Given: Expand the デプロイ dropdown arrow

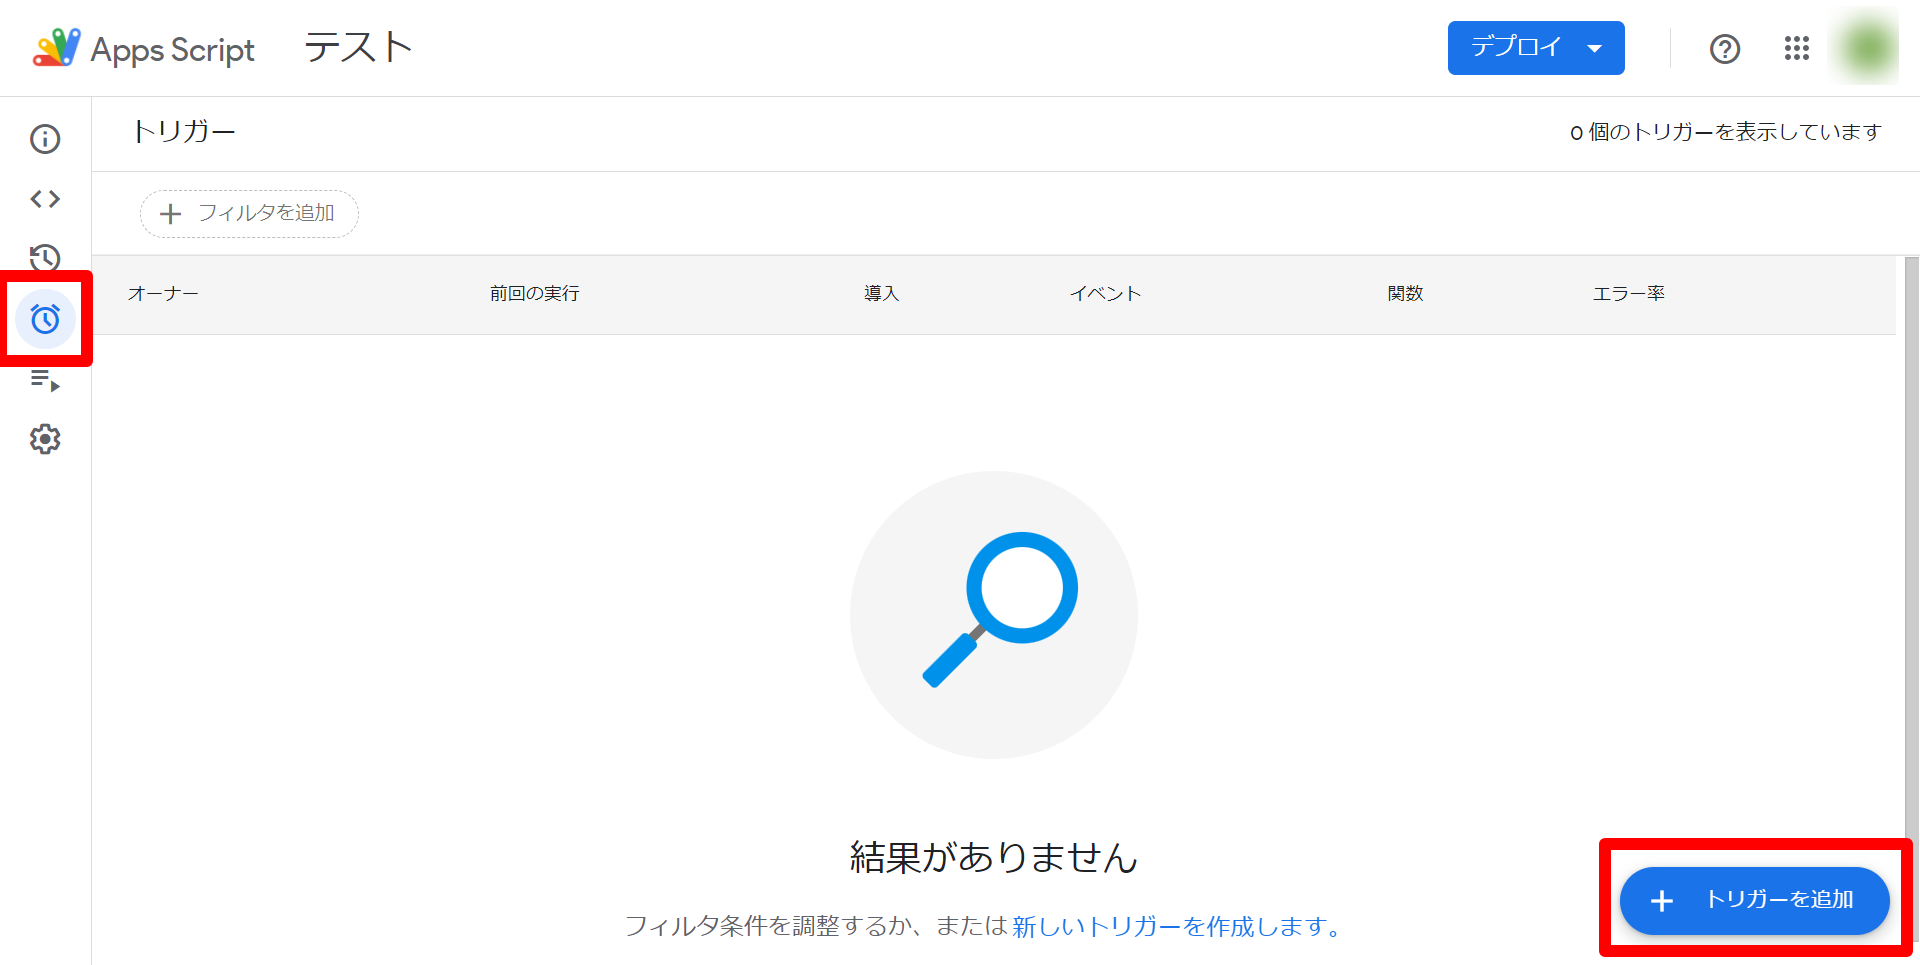Looking at the screenshot, I should coord(1594,47).
